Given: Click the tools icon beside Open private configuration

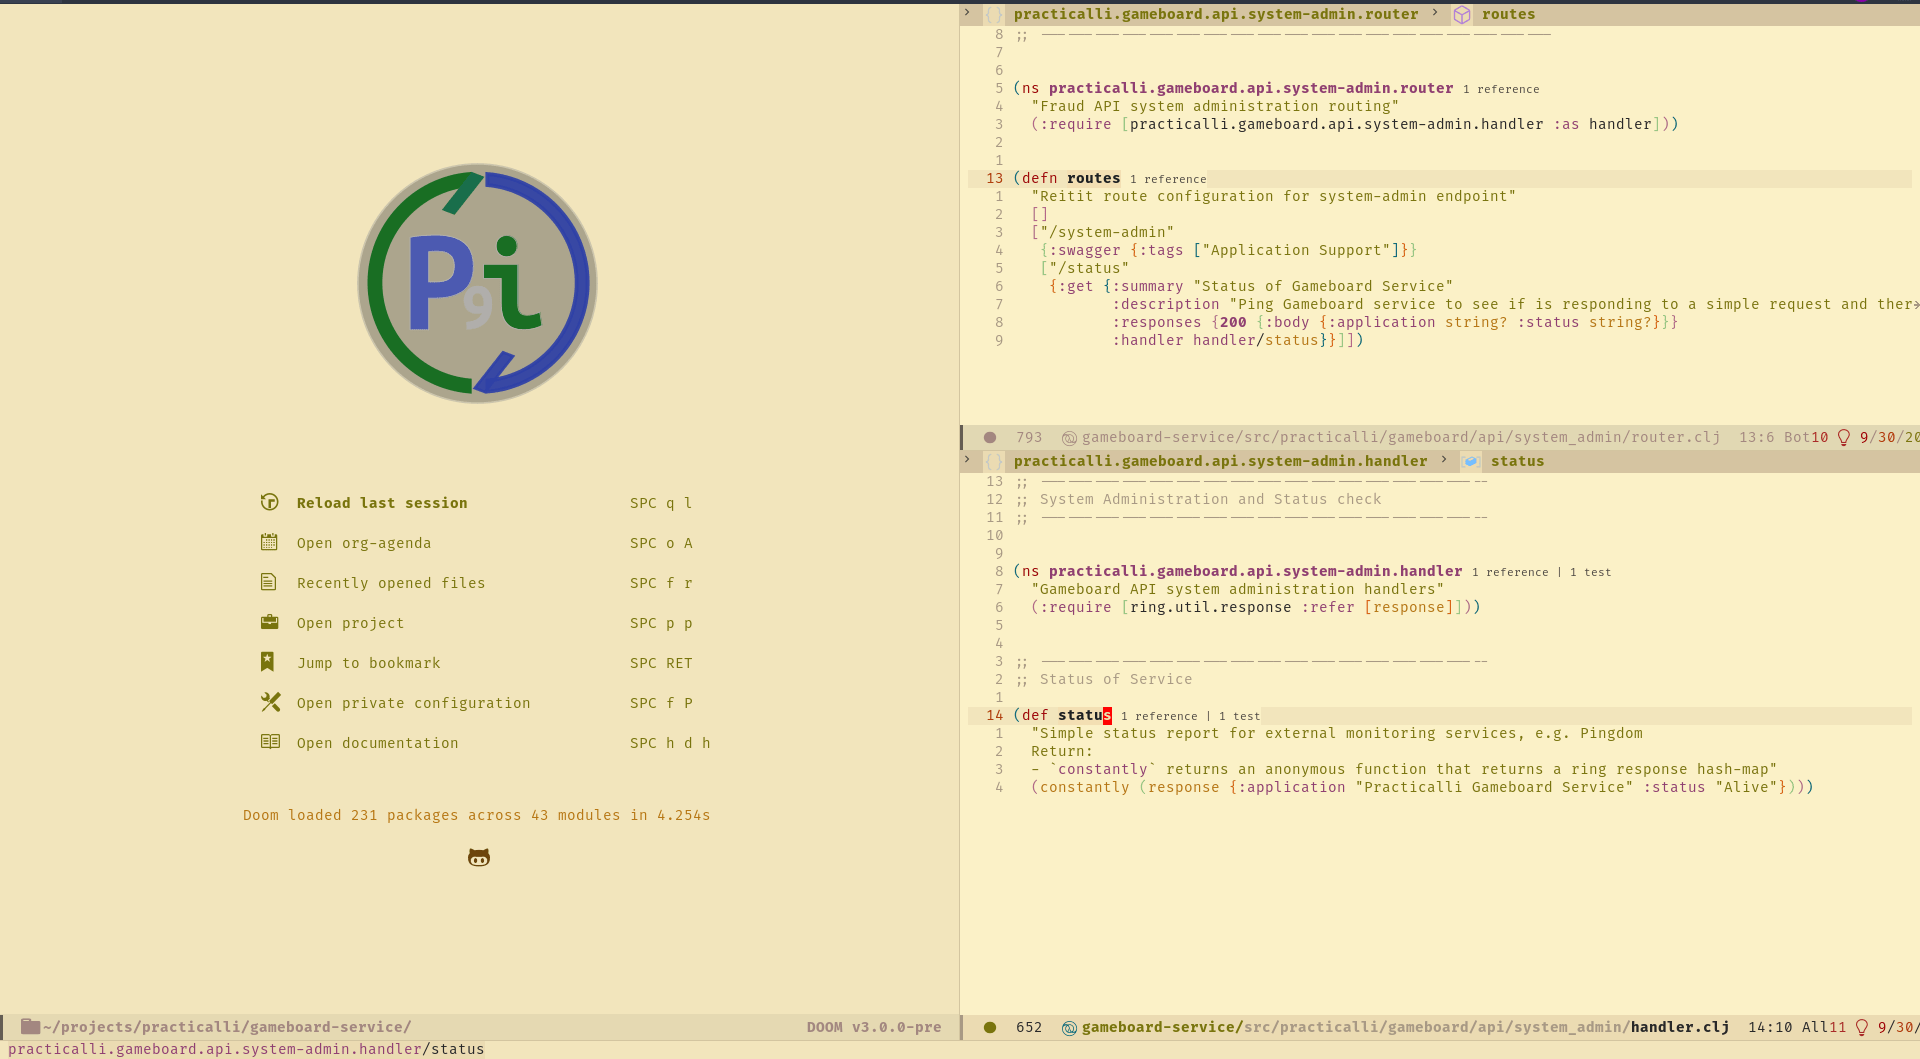Looking at the screenshot, I should tap(269, 702).
